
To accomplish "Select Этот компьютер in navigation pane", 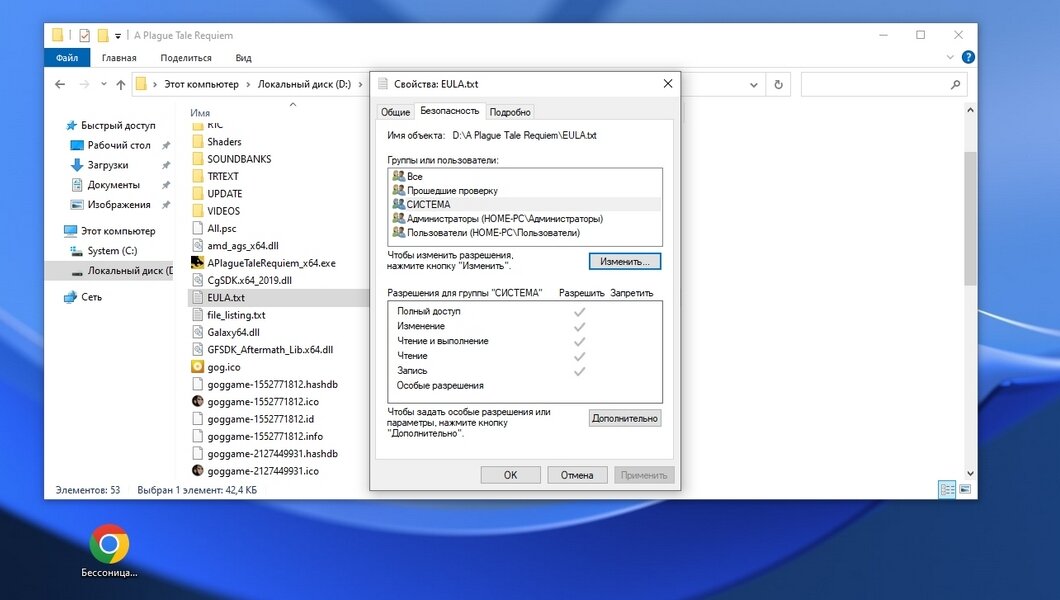I will (118, 230).
